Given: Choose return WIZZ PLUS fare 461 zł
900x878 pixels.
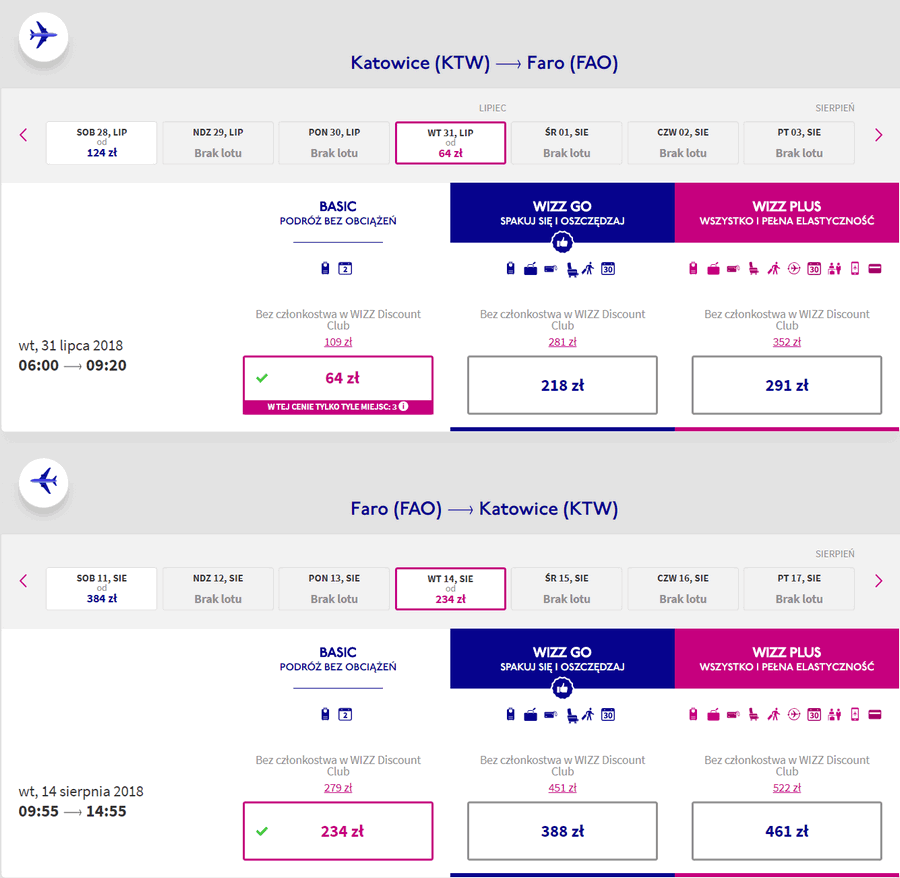Looking at the screenshot, I should pyautogui.click(x=787, y=831).
